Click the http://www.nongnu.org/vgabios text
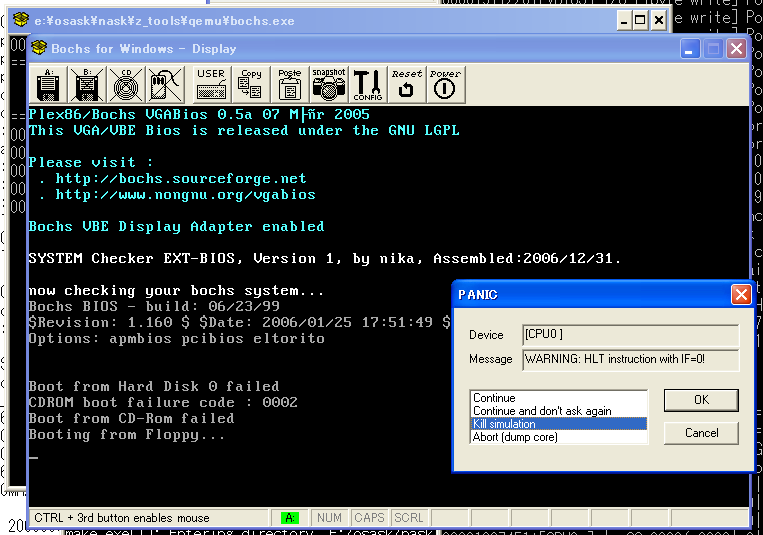The height and width of the screenshot is (535, 763). 185,195
